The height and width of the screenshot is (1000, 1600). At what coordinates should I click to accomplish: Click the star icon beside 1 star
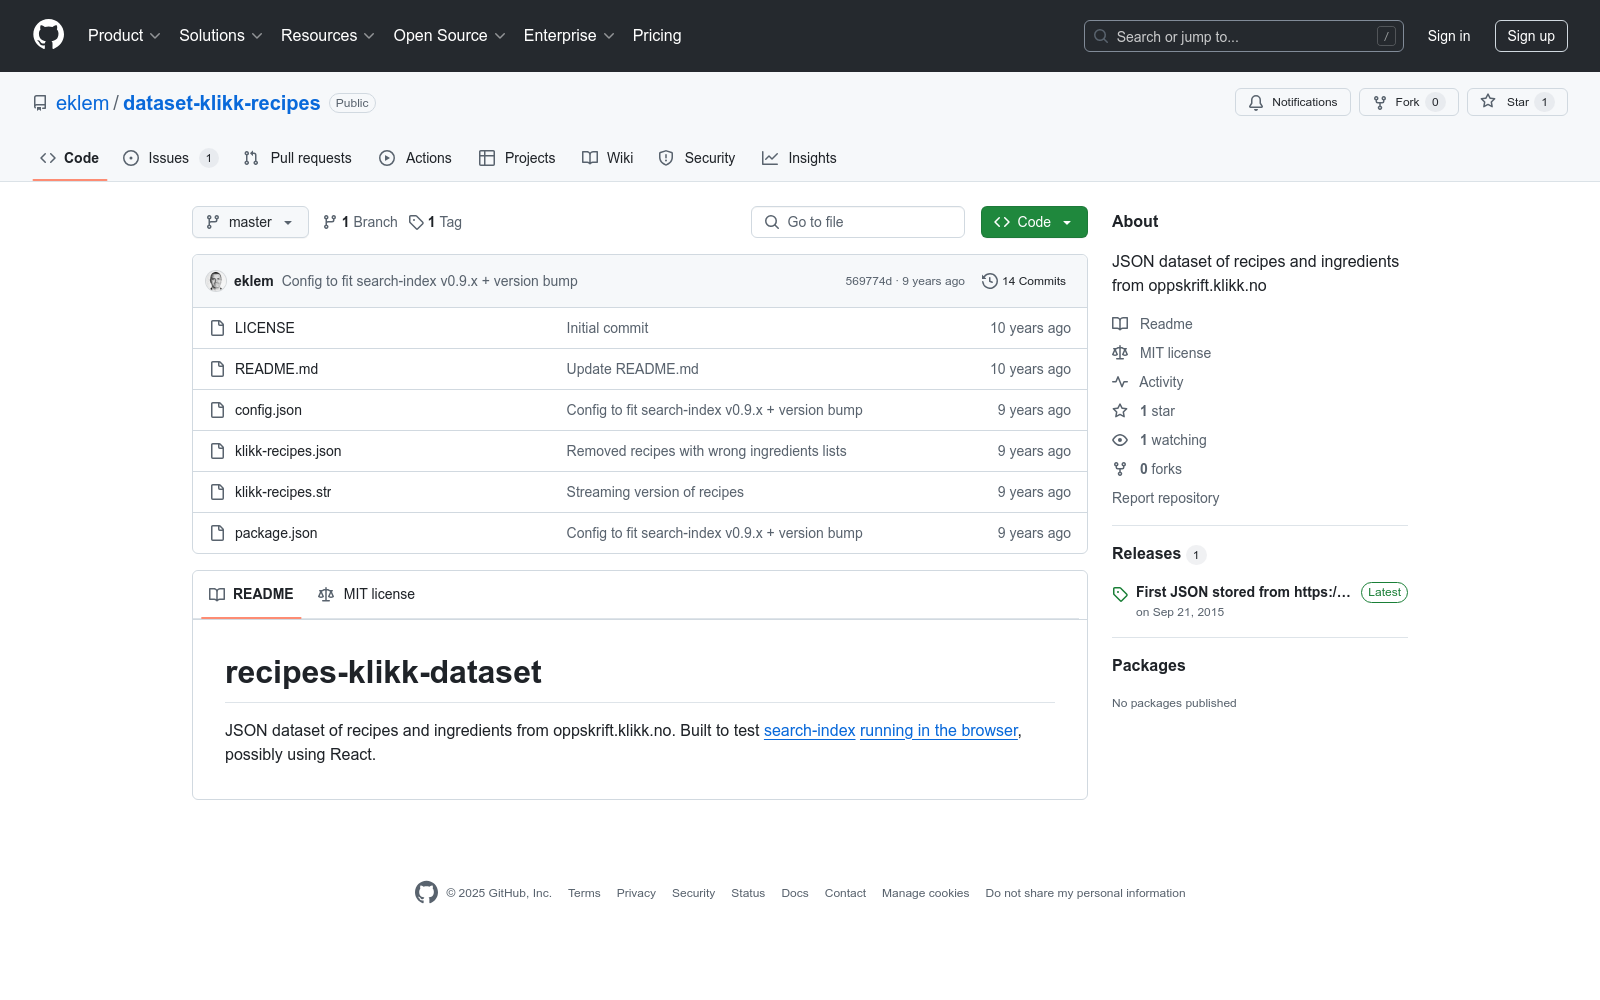[x=1120, y=411]
